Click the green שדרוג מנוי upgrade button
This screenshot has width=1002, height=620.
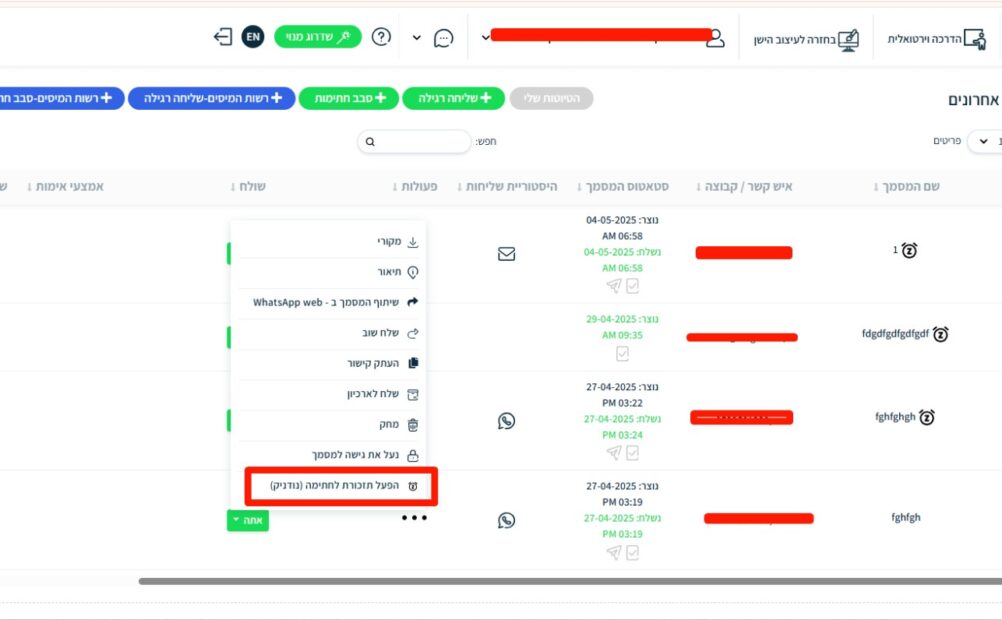[317, 37]
